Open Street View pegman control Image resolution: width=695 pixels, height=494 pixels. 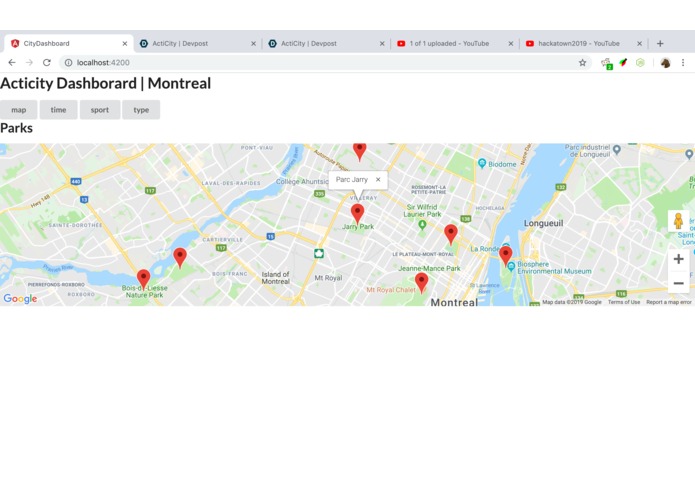678,221
